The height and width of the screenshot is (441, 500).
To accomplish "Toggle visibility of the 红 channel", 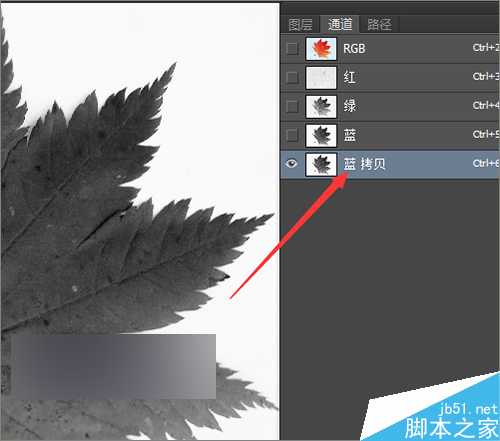I will coord(292,78).
